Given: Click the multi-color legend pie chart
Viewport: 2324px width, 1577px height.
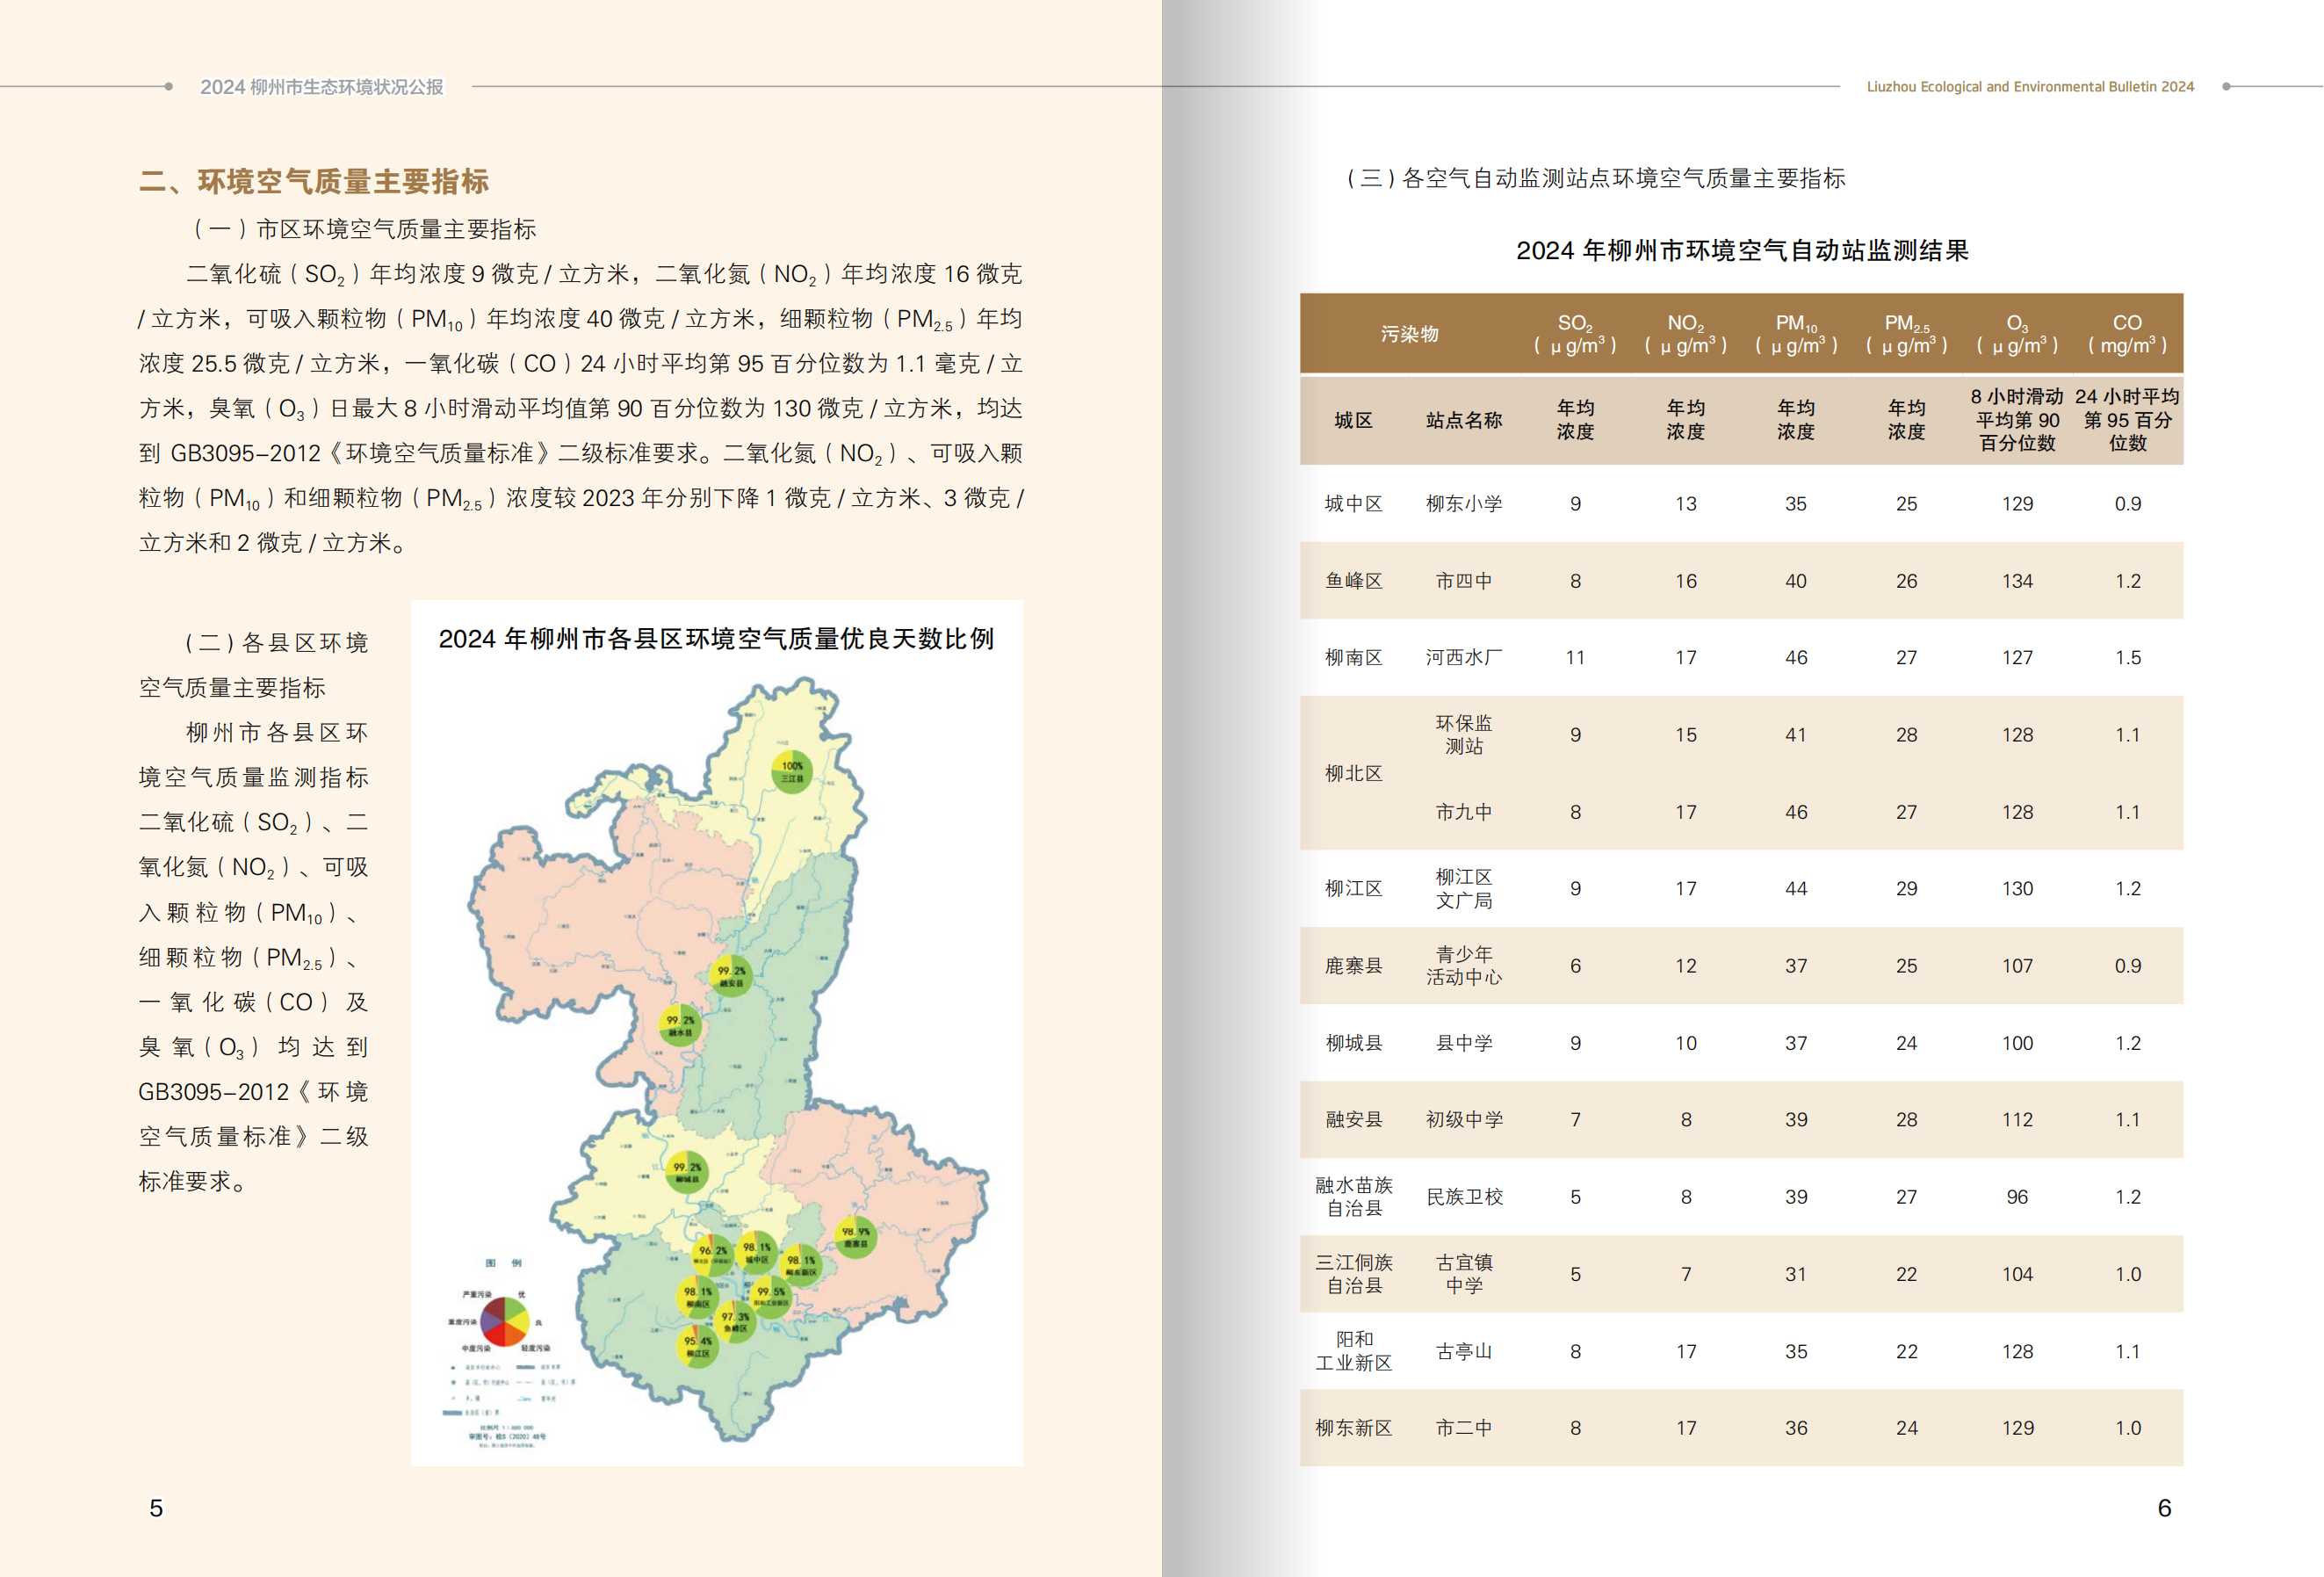Looking at the screenshot, I should pos(505,1322).
